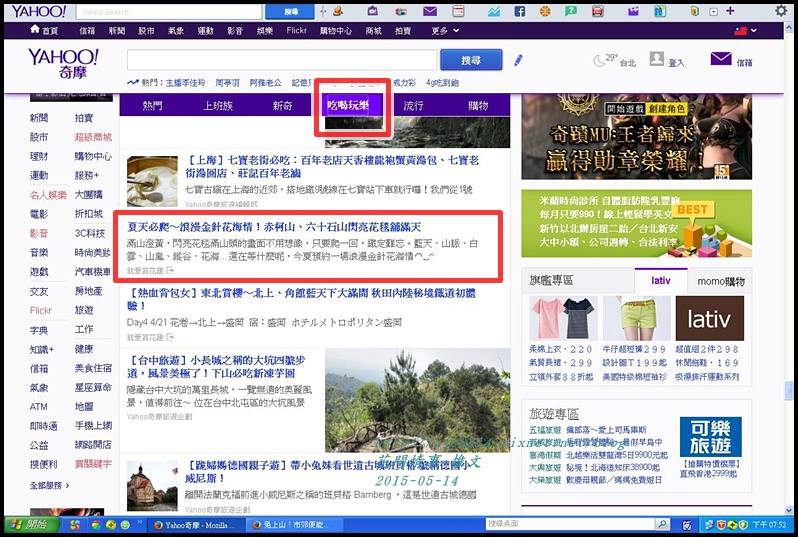Open handwriting input pencil icon beside search
Image resolution: width=798 pixels, height=537 pixels.
coord(518,61)
